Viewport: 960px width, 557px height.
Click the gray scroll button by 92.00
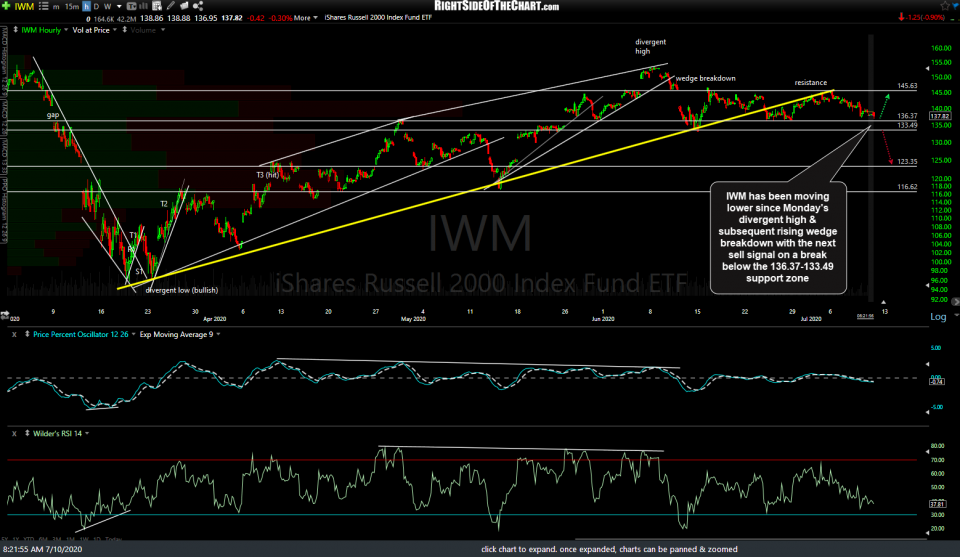point(956,301)
